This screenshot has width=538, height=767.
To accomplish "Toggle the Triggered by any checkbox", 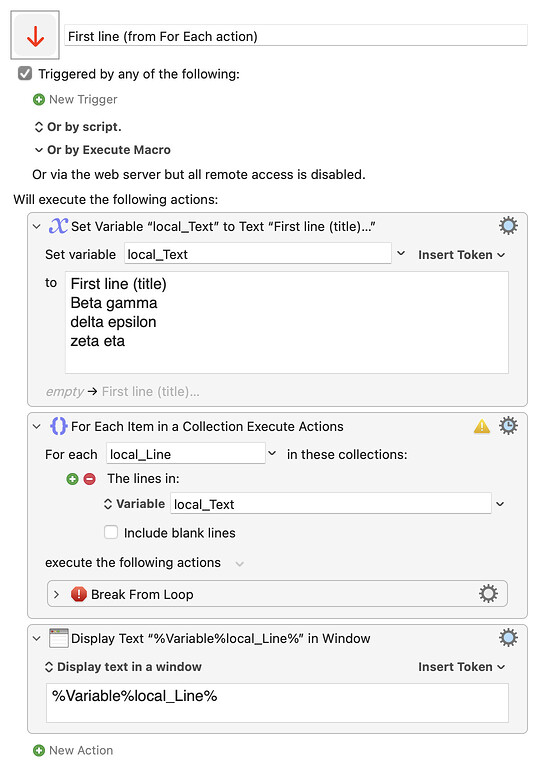I will pyautogui.click(x=24, y=74).
